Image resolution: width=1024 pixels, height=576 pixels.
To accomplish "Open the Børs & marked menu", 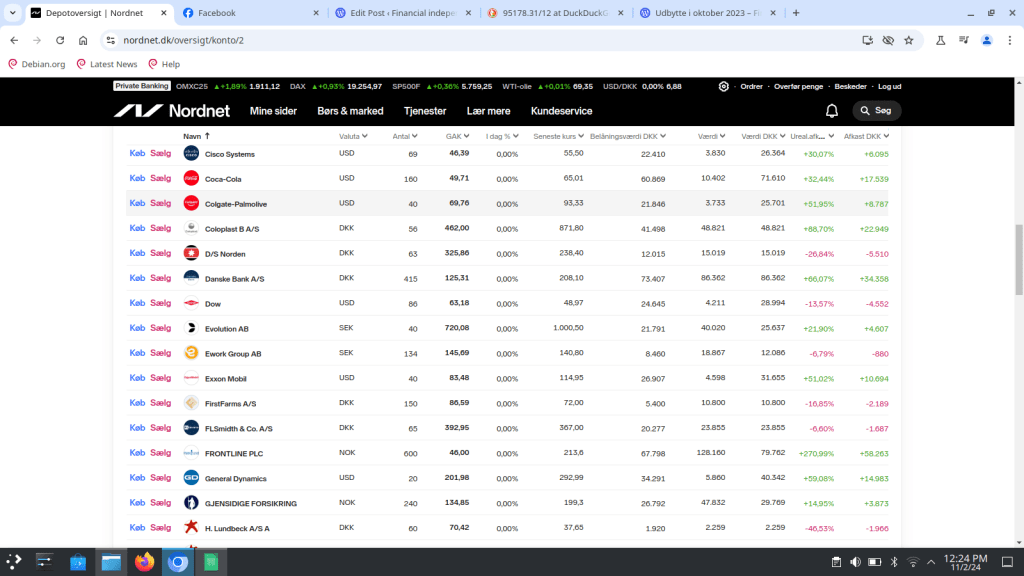I will tap(350, 111).
